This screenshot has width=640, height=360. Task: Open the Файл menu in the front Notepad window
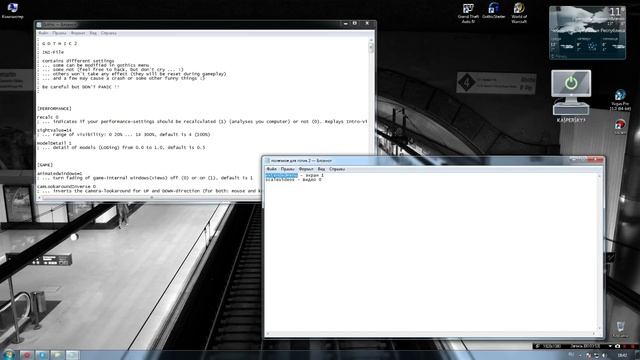(271, 169)
